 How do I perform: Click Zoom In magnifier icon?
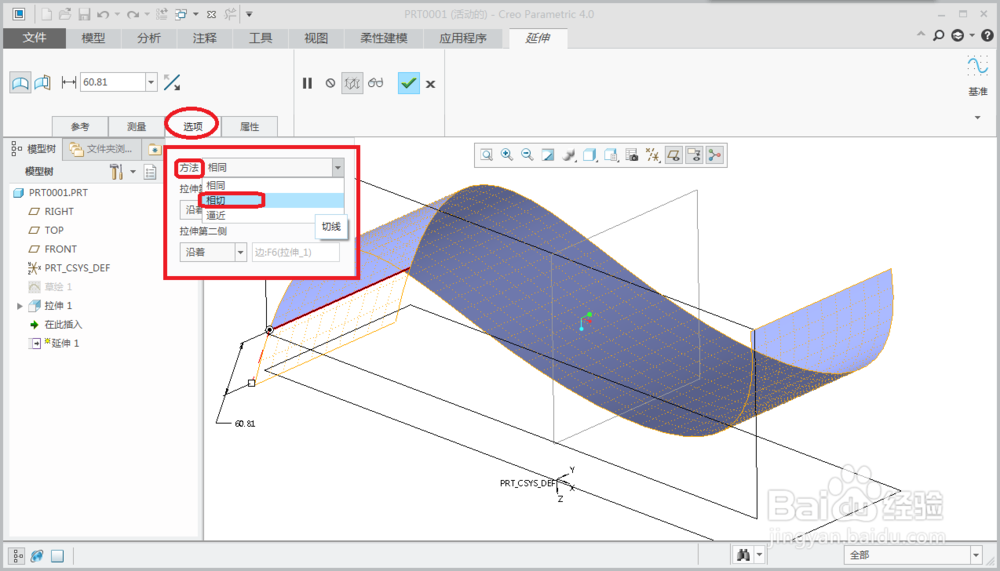pos(507,155)
